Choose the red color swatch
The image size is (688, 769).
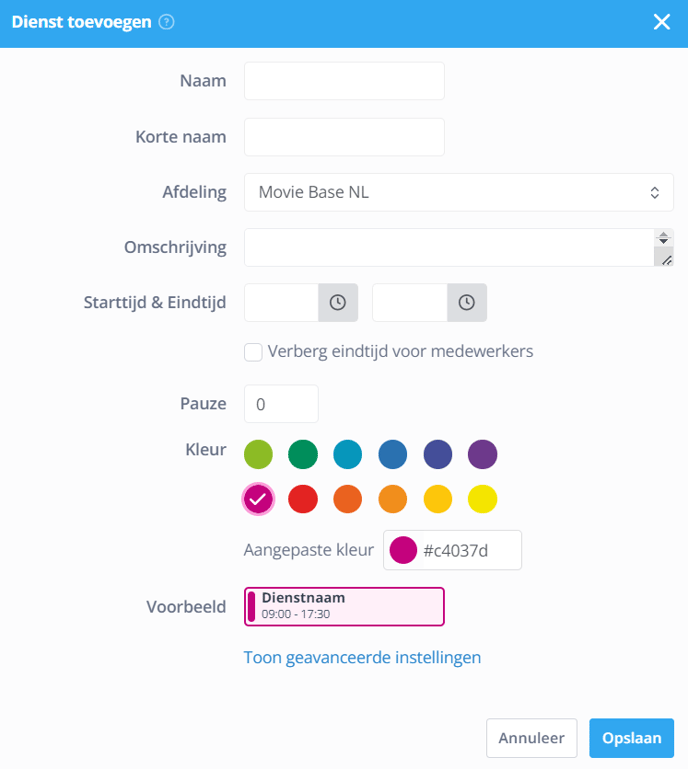point(303,499)
